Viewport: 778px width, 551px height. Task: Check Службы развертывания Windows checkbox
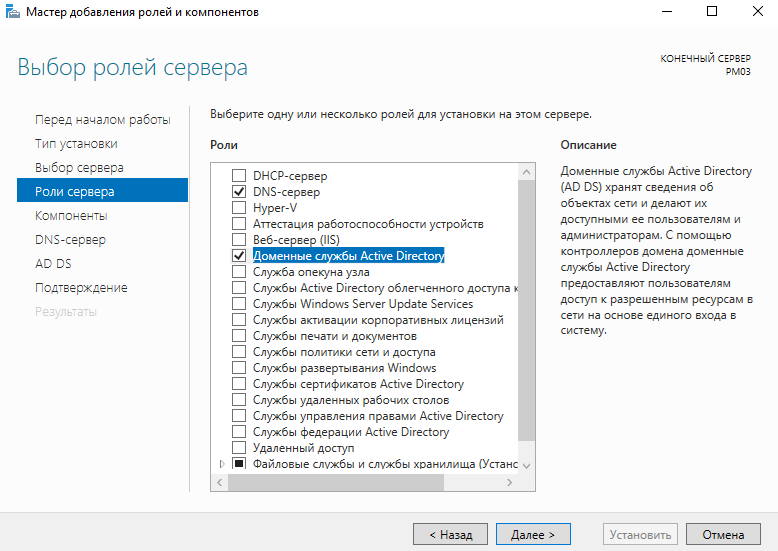point(239,368)
